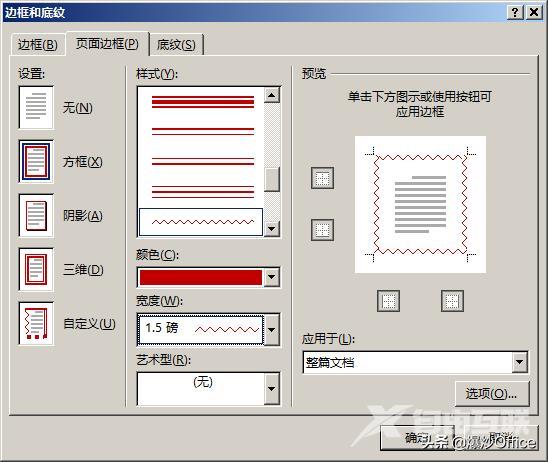This screenshot has width=548, height=462.
Task: Toggle the bottom border button in preview
Action: tap(322, 230)
